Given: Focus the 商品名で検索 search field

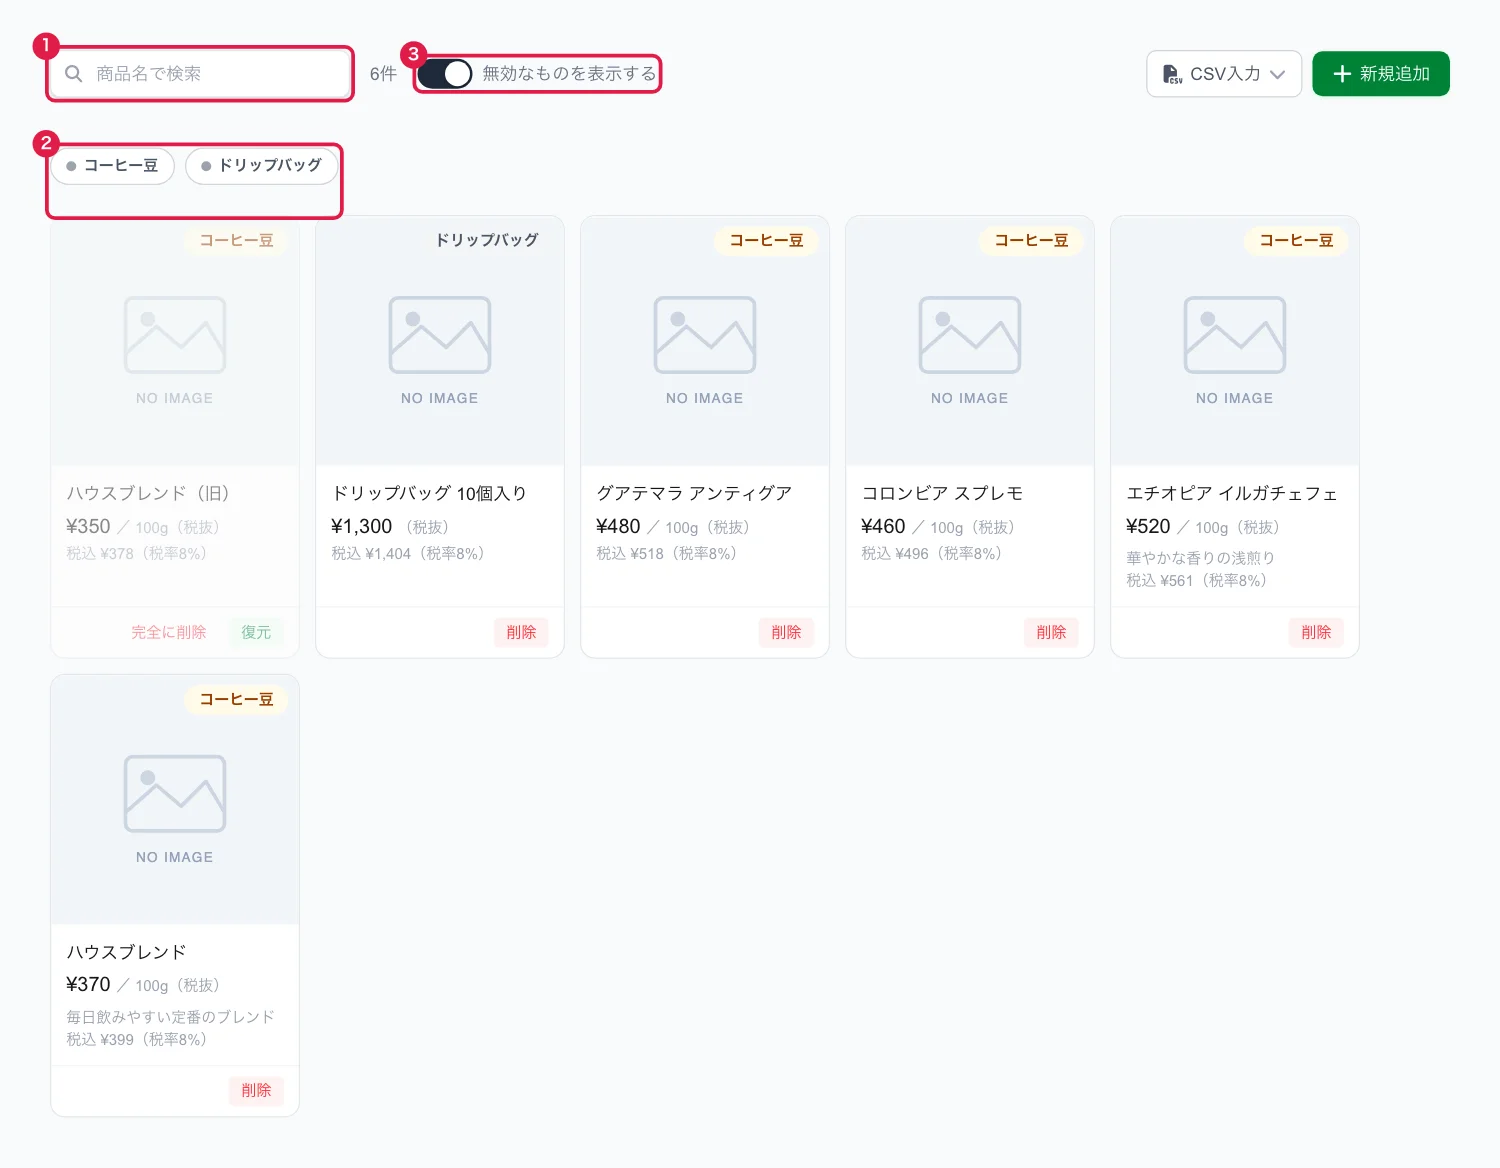Looking at the screenshot, I should [x=200, y=74].
